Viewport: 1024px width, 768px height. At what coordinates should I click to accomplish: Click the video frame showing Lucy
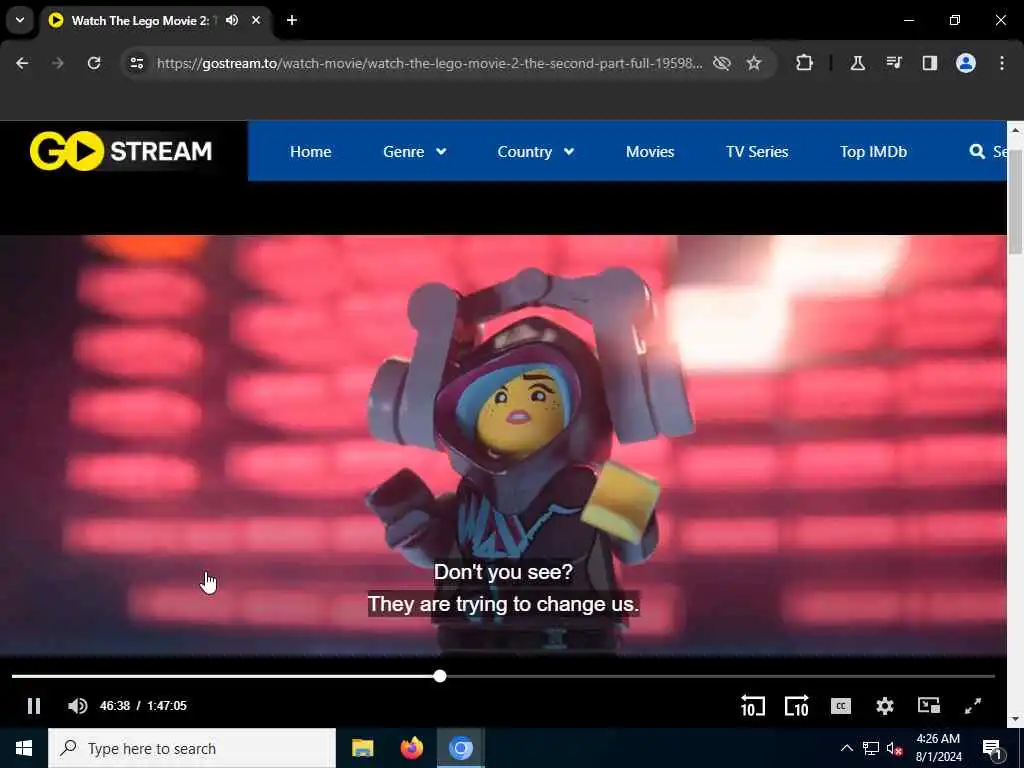click(503, 444)
